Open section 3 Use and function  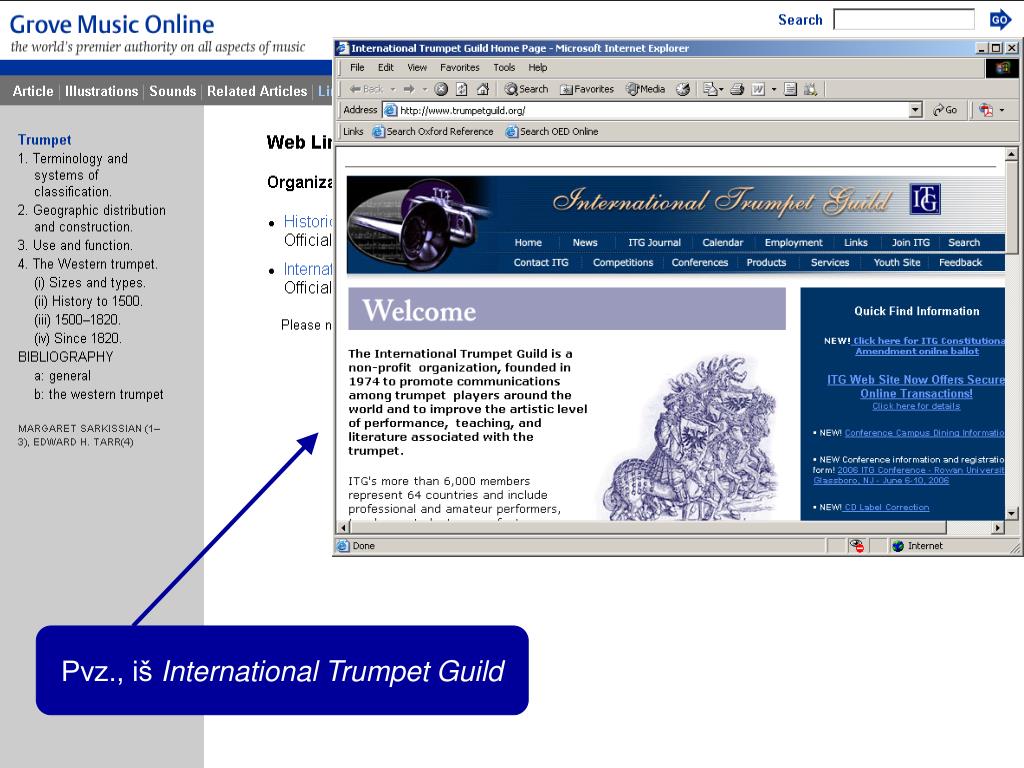75,246
